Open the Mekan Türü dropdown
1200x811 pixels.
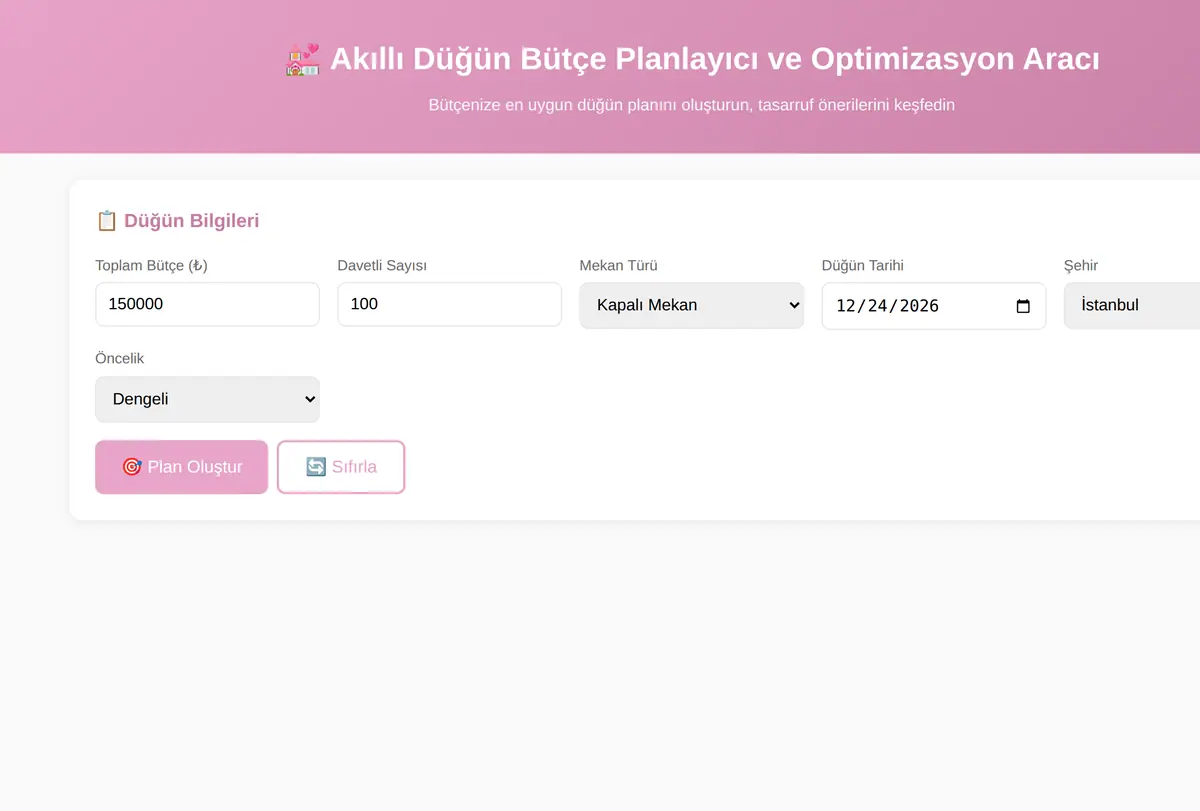(692, 305)
